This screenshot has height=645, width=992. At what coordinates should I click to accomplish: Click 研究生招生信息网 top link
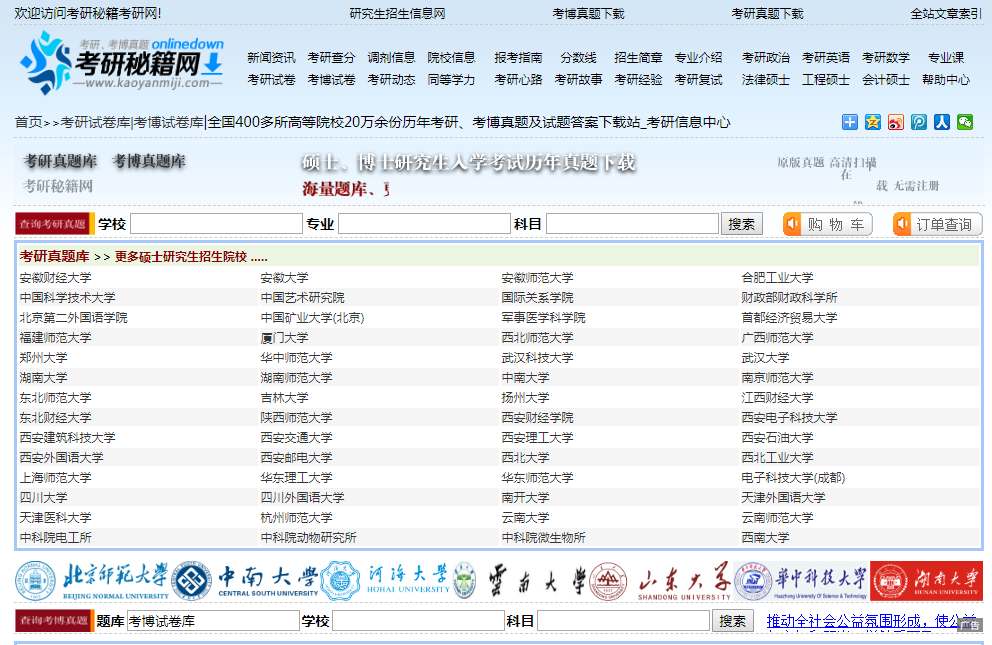coord(397,13)
